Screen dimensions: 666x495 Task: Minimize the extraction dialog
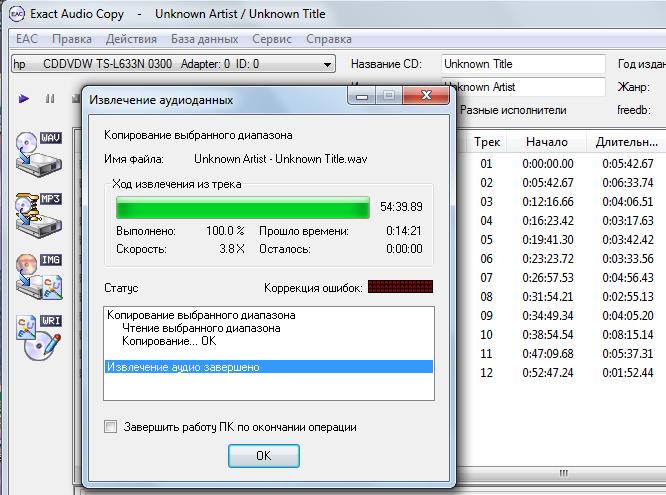(x=361, y=95)
